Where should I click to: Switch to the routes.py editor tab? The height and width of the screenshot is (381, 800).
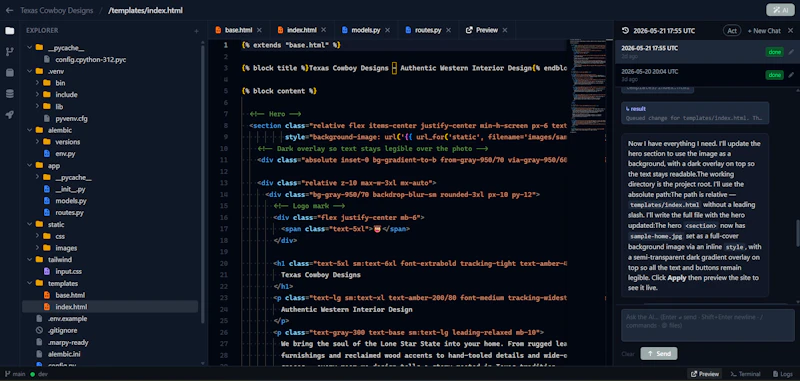(x=428, y=30)
